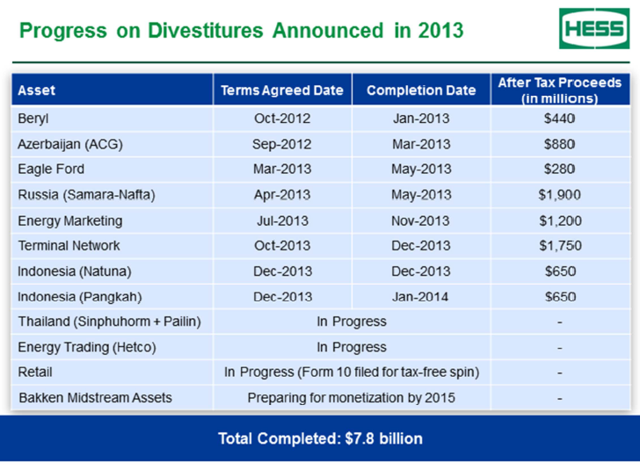Click the 'Sep-2012' date cell
This screenshot has width=640, height=470.
pos(282,144)
